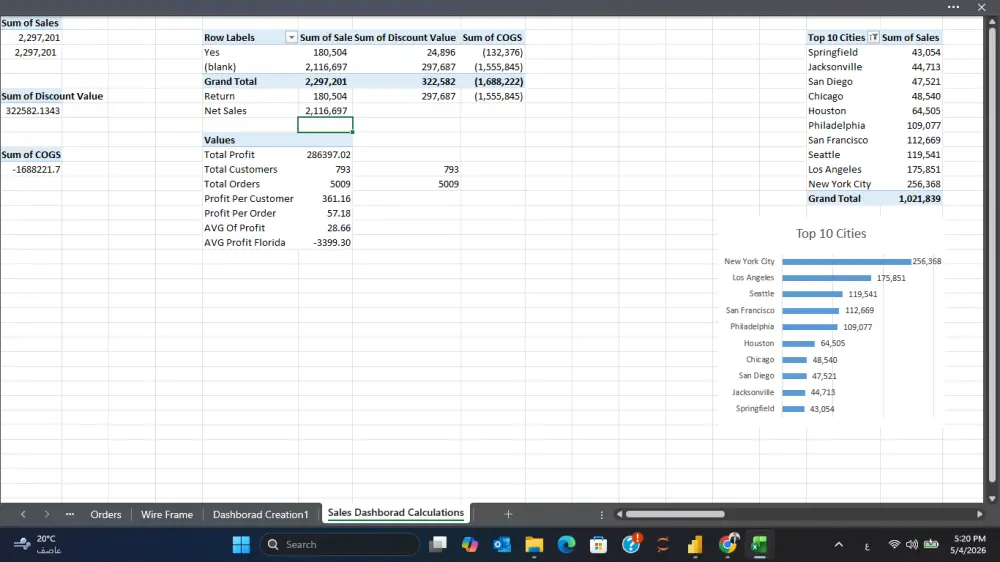Click the horizontal scrollbar thumb
The width and height of the screenshot is (1000, 562).
[x=675, y=514]
